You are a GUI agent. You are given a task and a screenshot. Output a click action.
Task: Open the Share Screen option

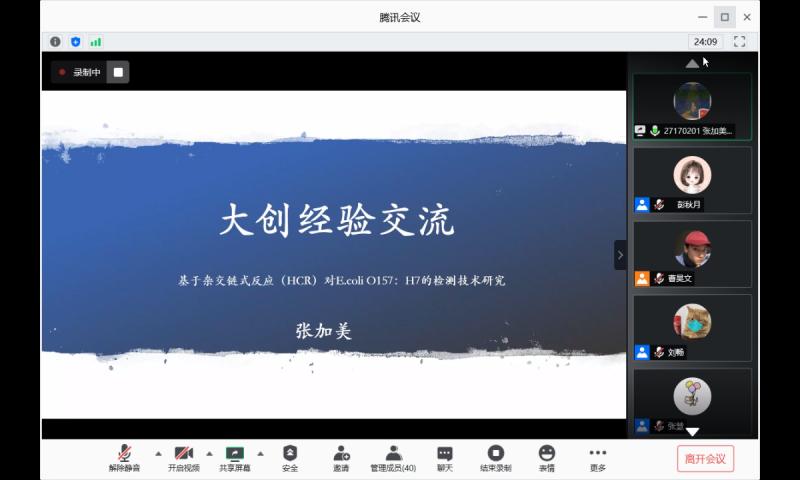coord(235,457)
